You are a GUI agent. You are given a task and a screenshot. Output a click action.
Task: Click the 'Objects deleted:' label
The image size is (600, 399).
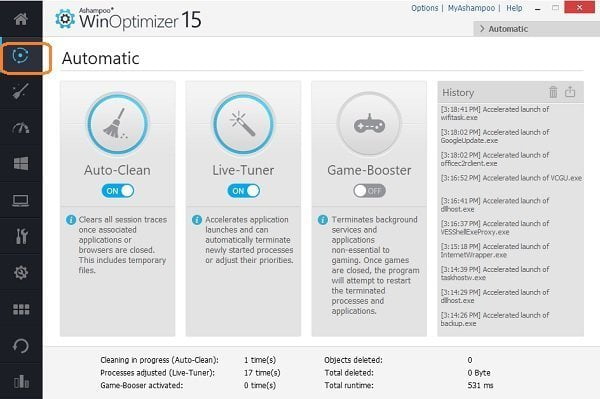click(x=353, y=360)
